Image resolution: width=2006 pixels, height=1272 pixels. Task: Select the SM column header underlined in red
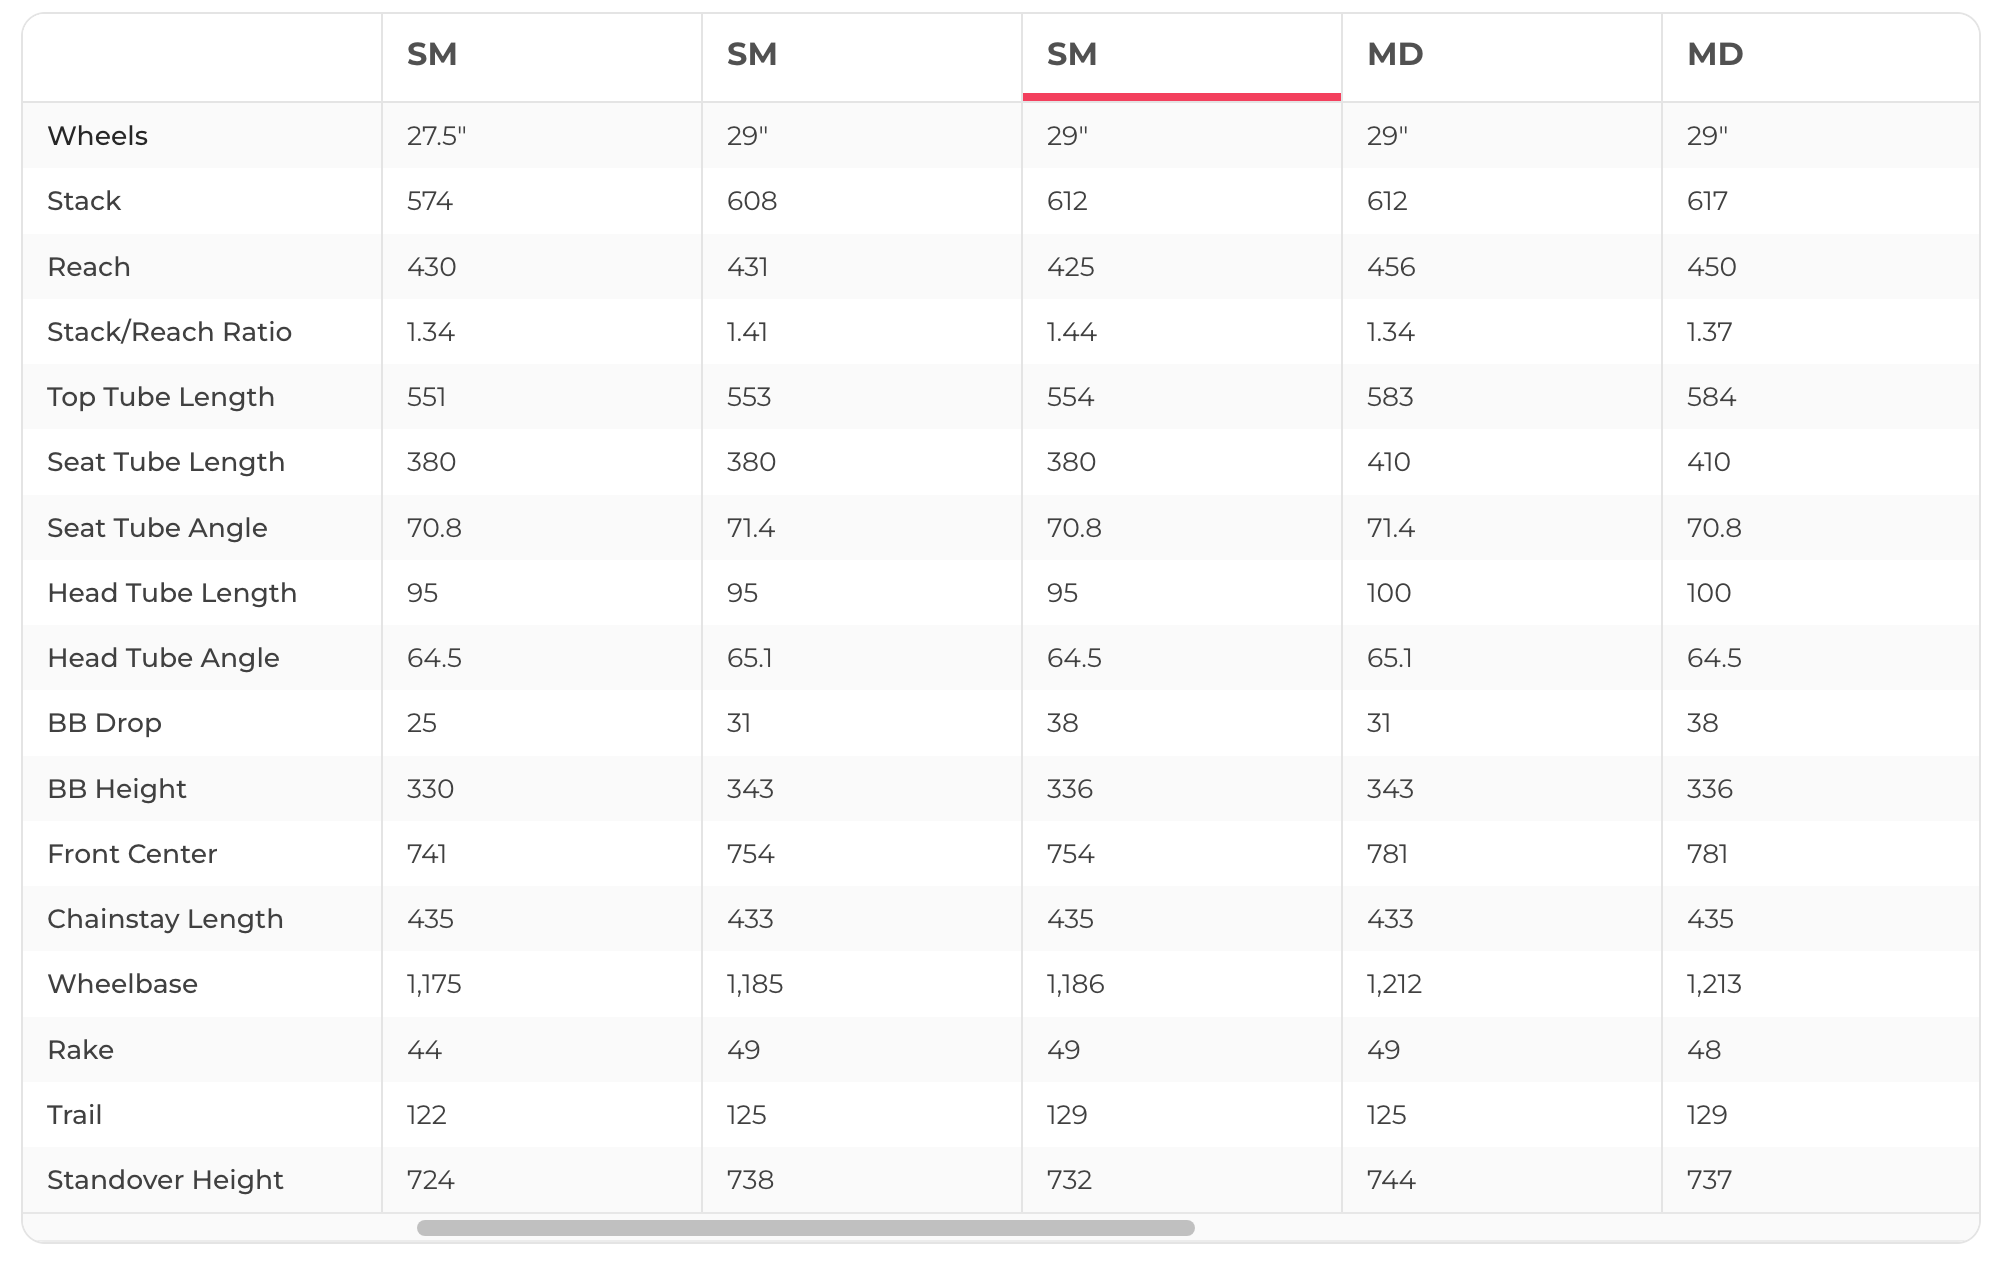click(1072, 54)
